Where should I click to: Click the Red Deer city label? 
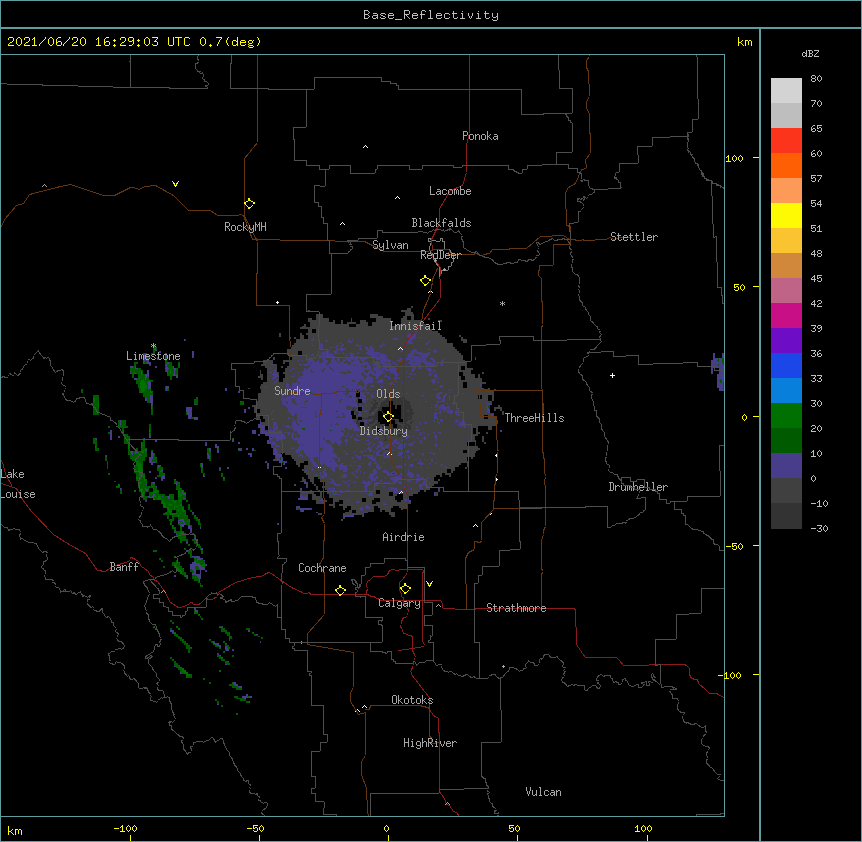click(440, 255)
